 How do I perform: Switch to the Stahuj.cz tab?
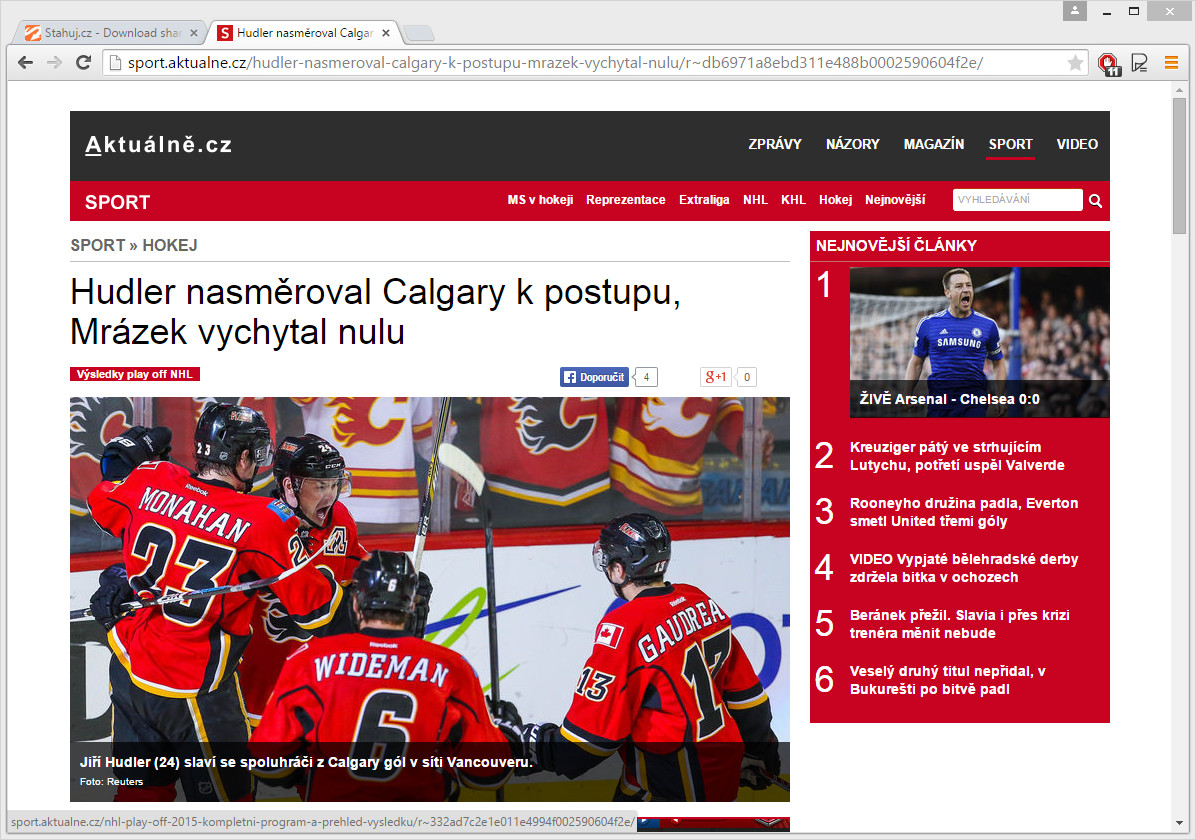[x=111, y=33]
